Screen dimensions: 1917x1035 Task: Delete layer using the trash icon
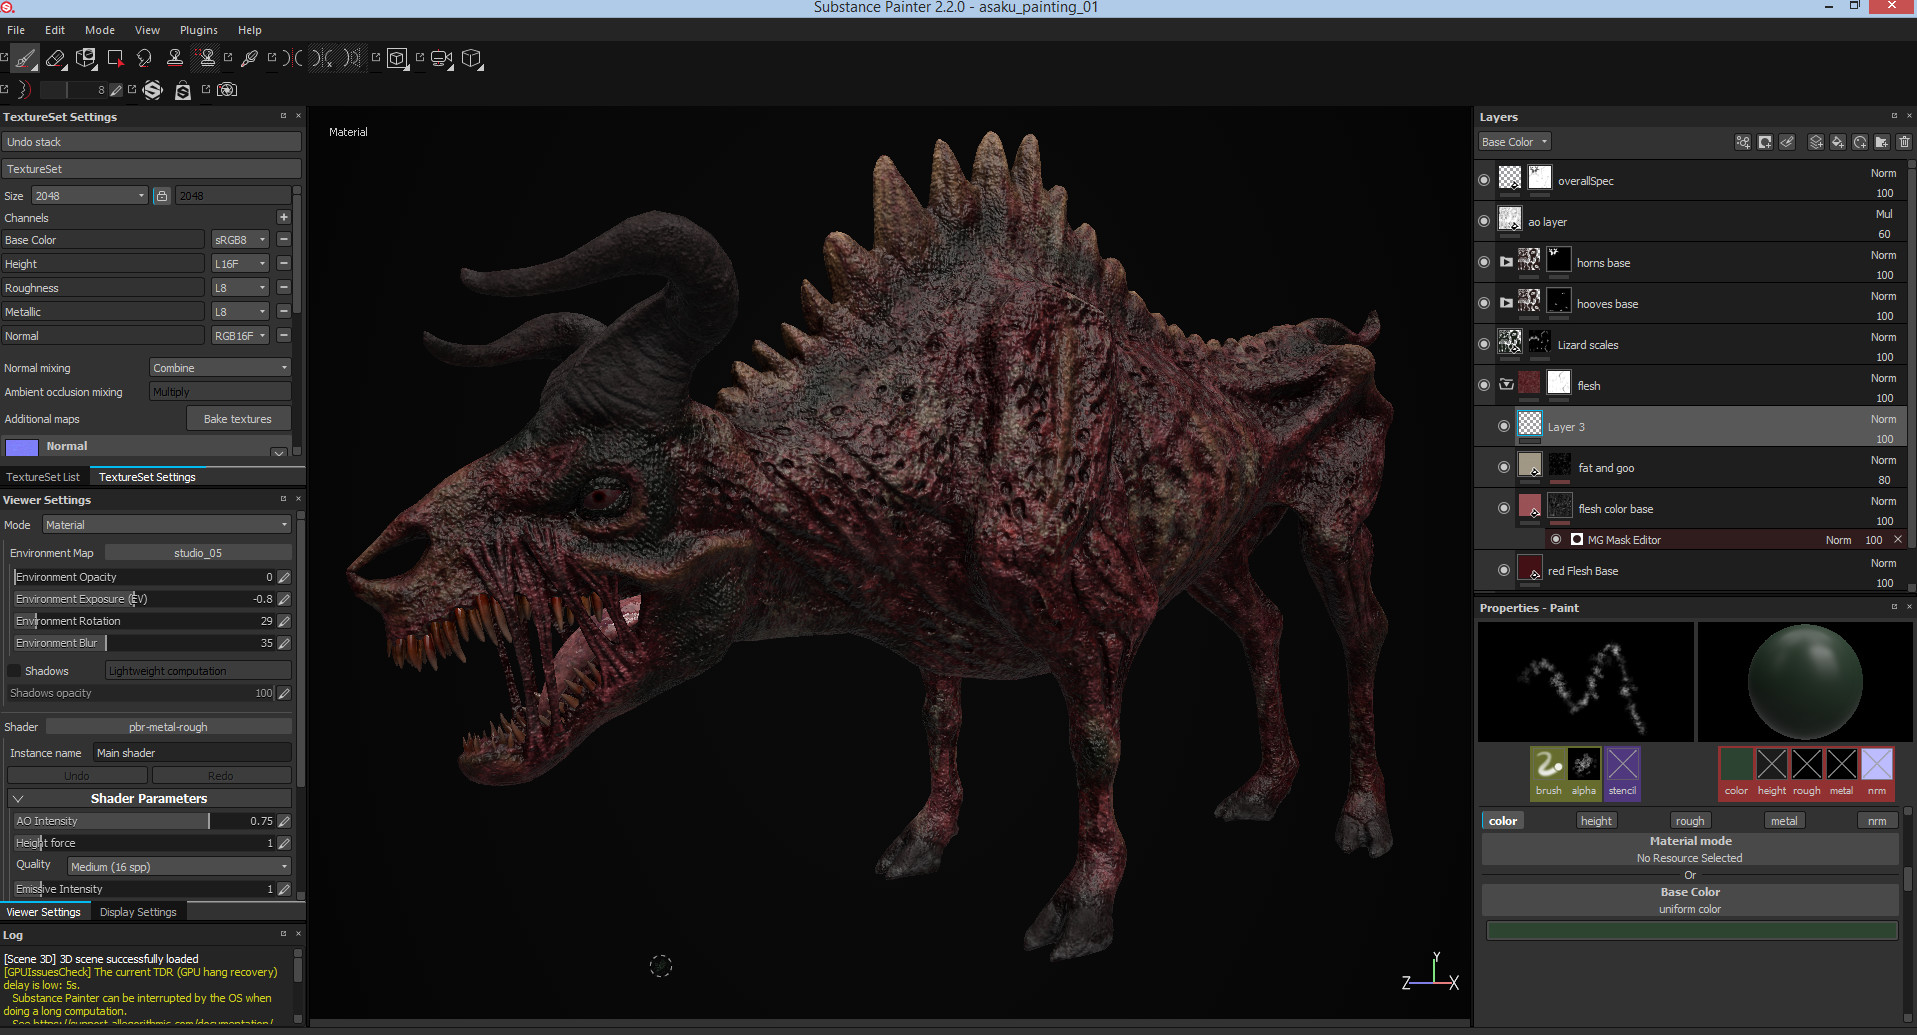click(1904, 142)
